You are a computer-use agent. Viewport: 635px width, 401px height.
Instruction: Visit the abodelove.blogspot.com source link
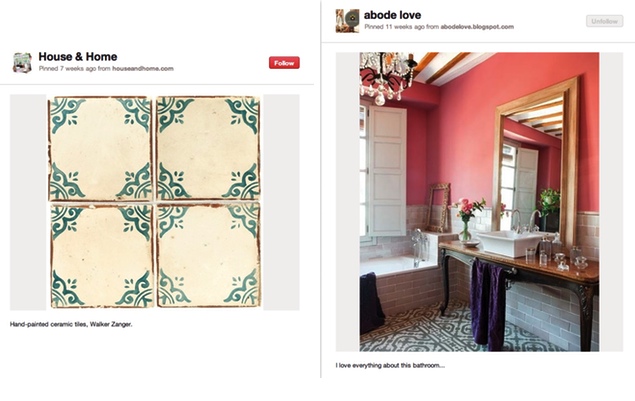click(x=477, y=27)
